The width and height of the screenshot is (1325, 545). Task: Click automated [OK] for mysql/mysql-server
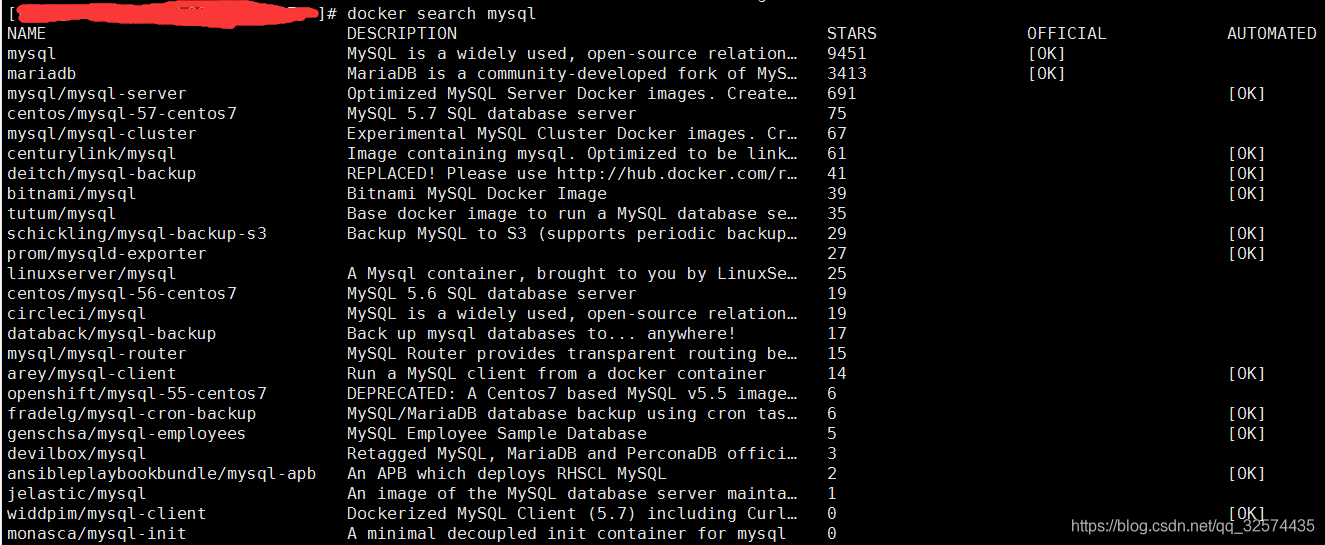click(x=1247, y=94)
